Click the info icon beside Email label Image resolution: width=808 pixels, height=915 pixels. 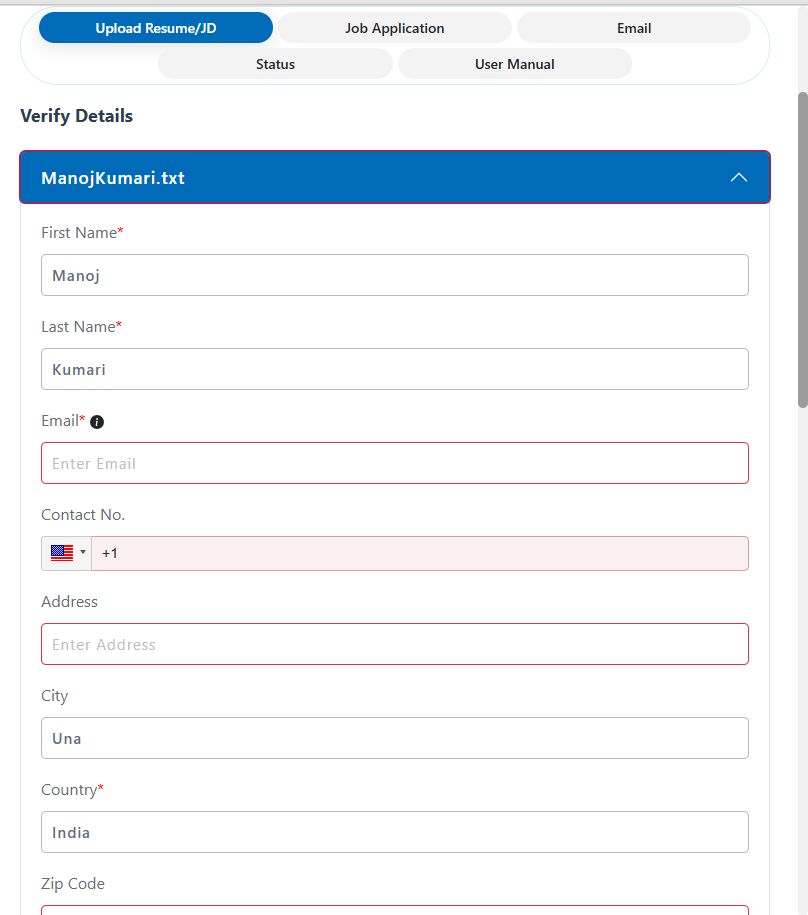[x=97, y=422]
